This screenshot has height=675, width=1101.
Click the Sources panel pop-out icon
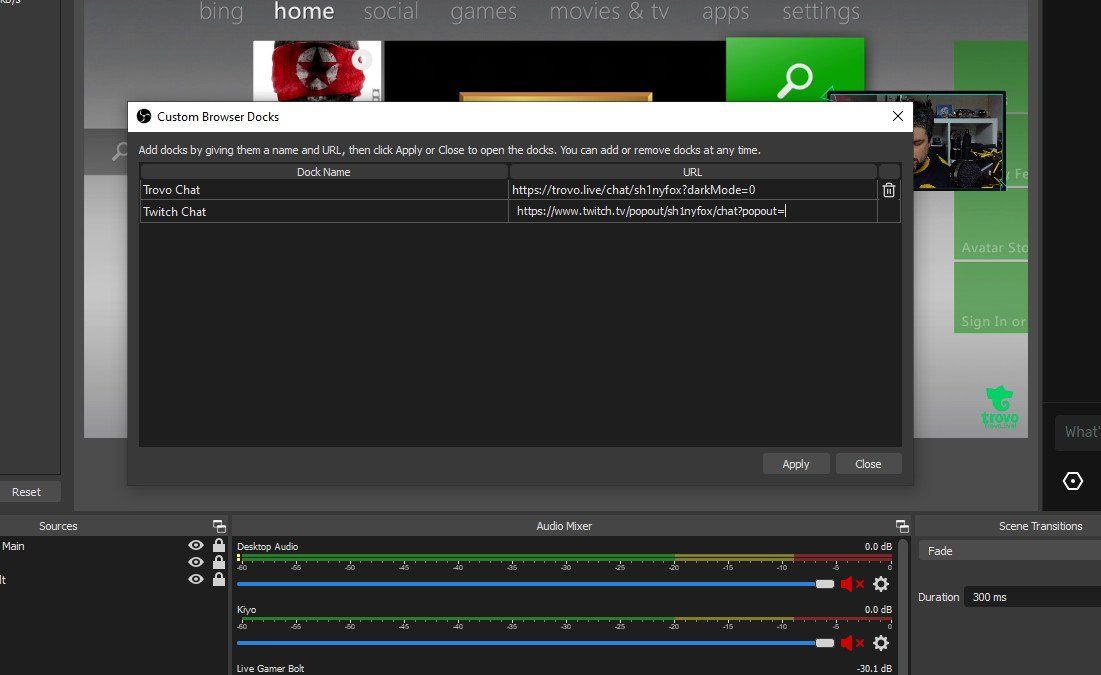[219, 525]
